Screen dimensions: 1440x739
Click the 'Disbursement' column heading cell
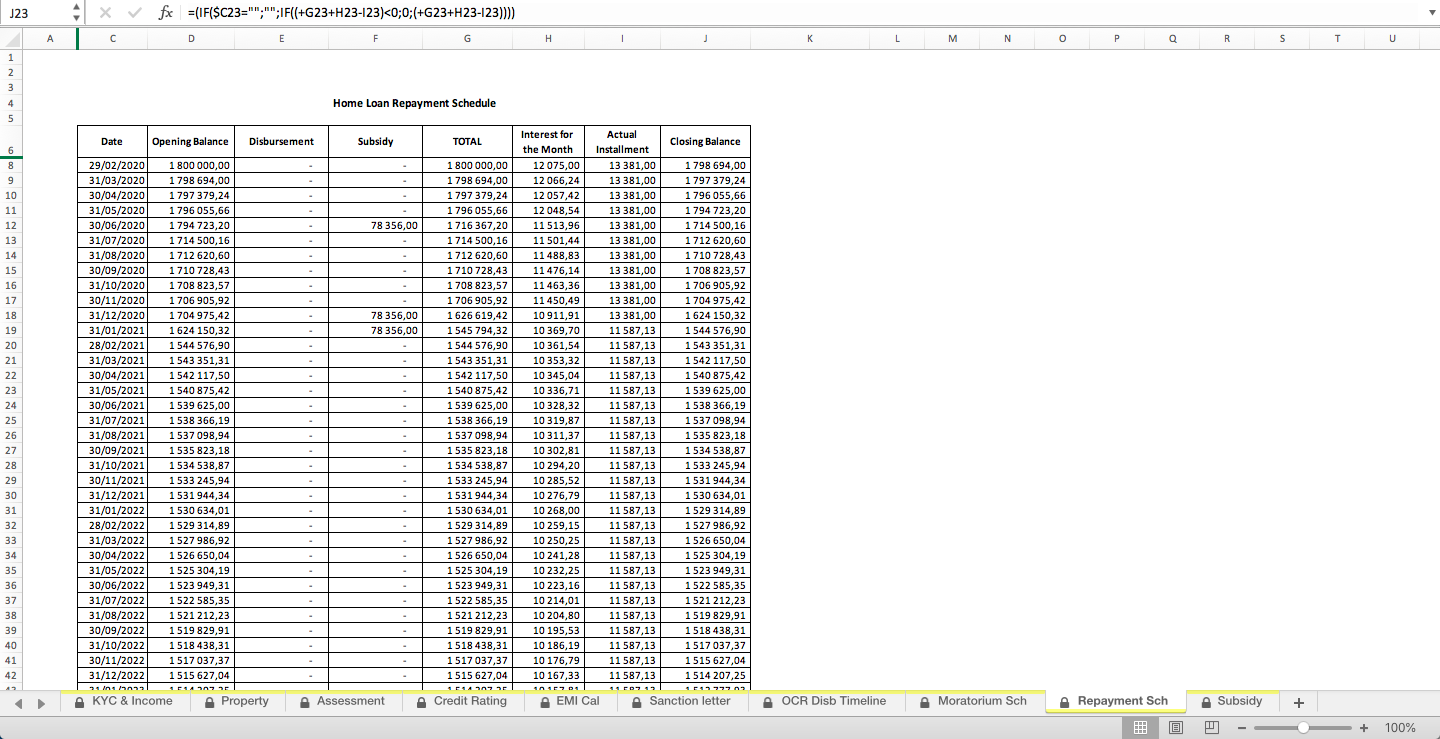[281, 141]
